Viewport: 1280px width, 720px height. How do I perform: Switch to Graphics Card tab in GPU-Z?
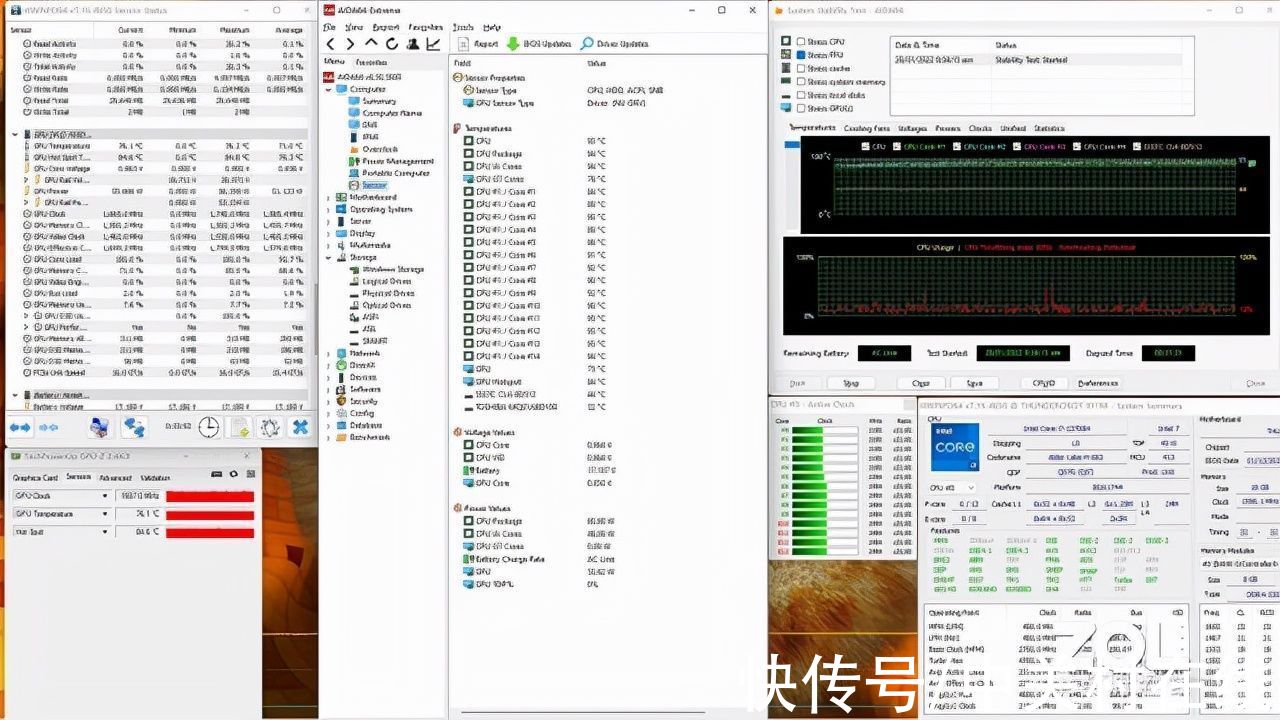point(36,477)
